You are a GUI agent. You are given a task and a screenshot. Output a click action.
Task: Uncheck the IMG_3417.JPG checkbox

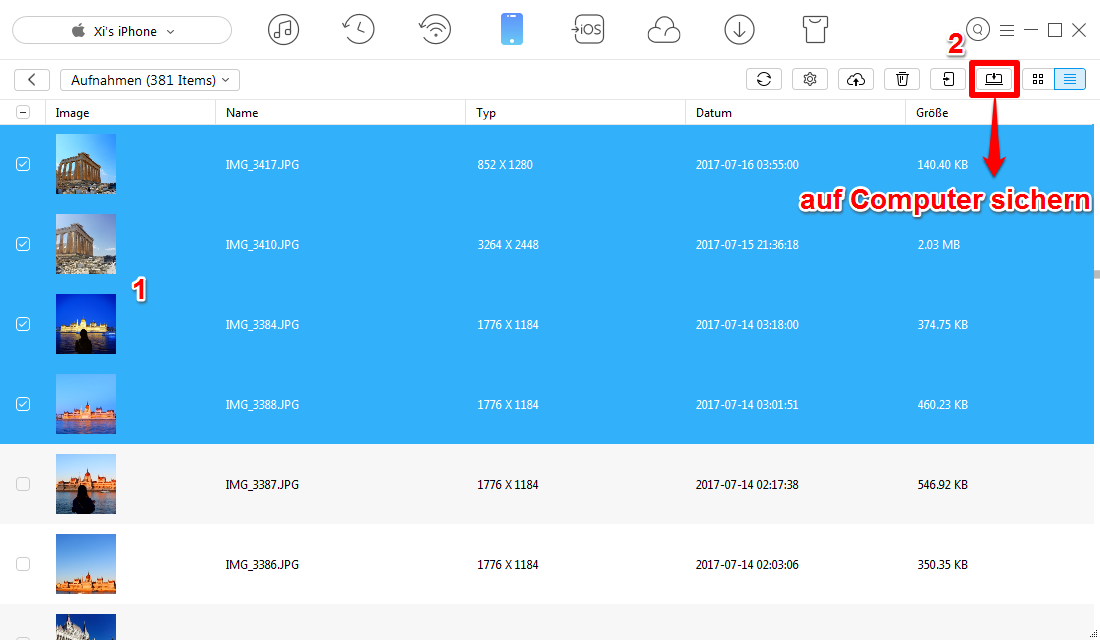[x=23, y=164]
